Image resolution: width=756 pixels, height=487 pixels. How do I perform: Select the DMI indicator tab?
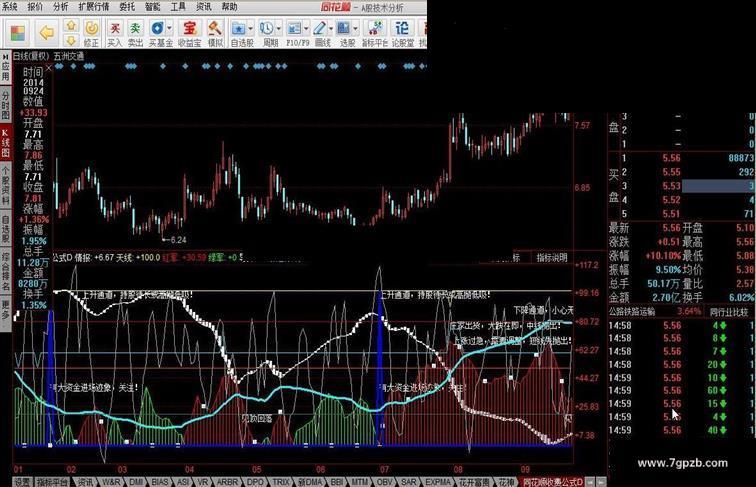[136, 482]
